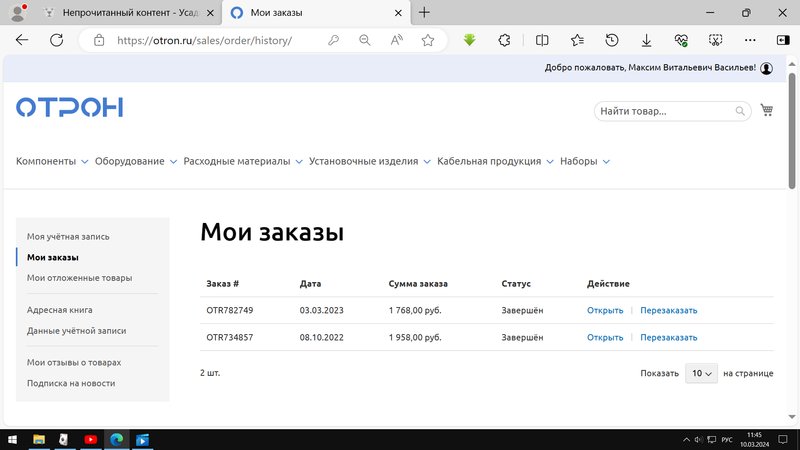Open the browser profile avatar
Screen dimensions: 800x450
[x=18, y=12]
